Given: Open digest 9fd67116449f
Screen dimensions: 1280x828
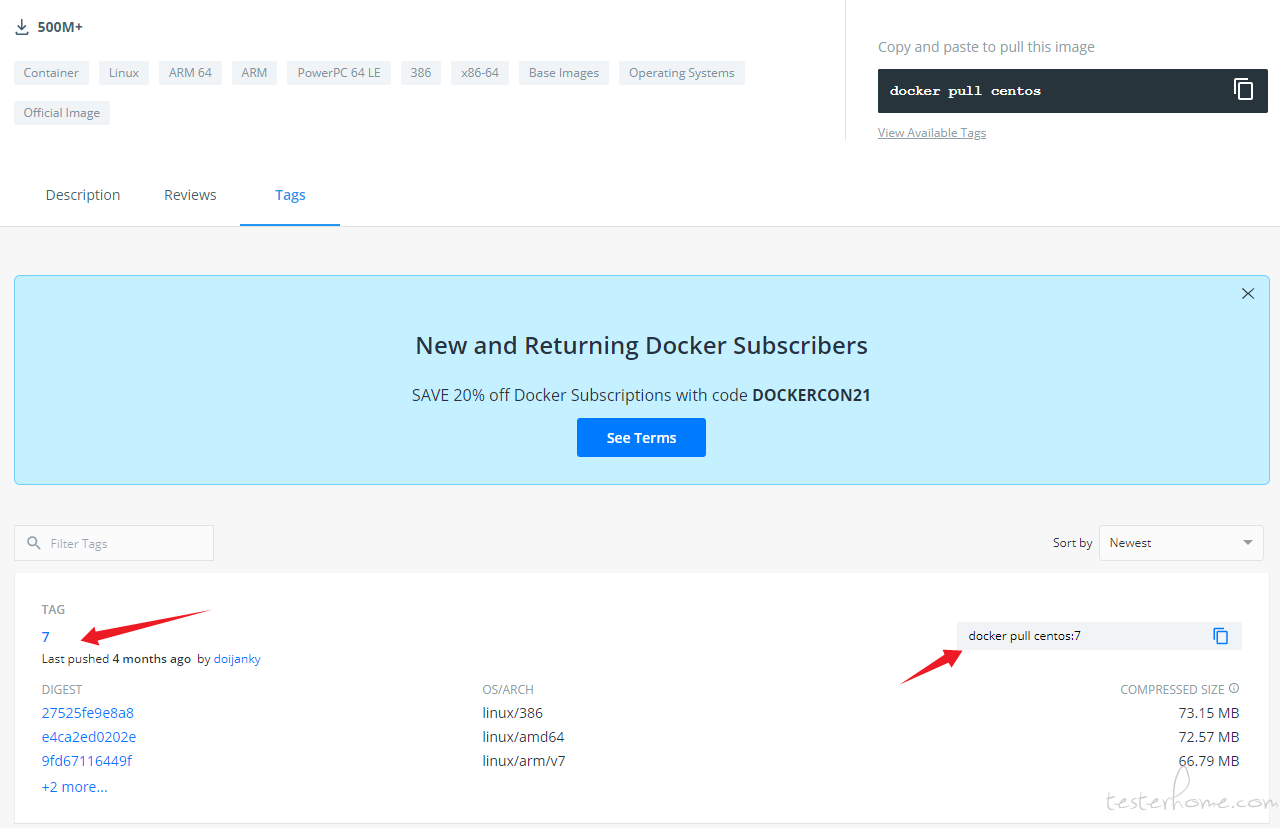Looking at the screenshot, I should (86, 761).
